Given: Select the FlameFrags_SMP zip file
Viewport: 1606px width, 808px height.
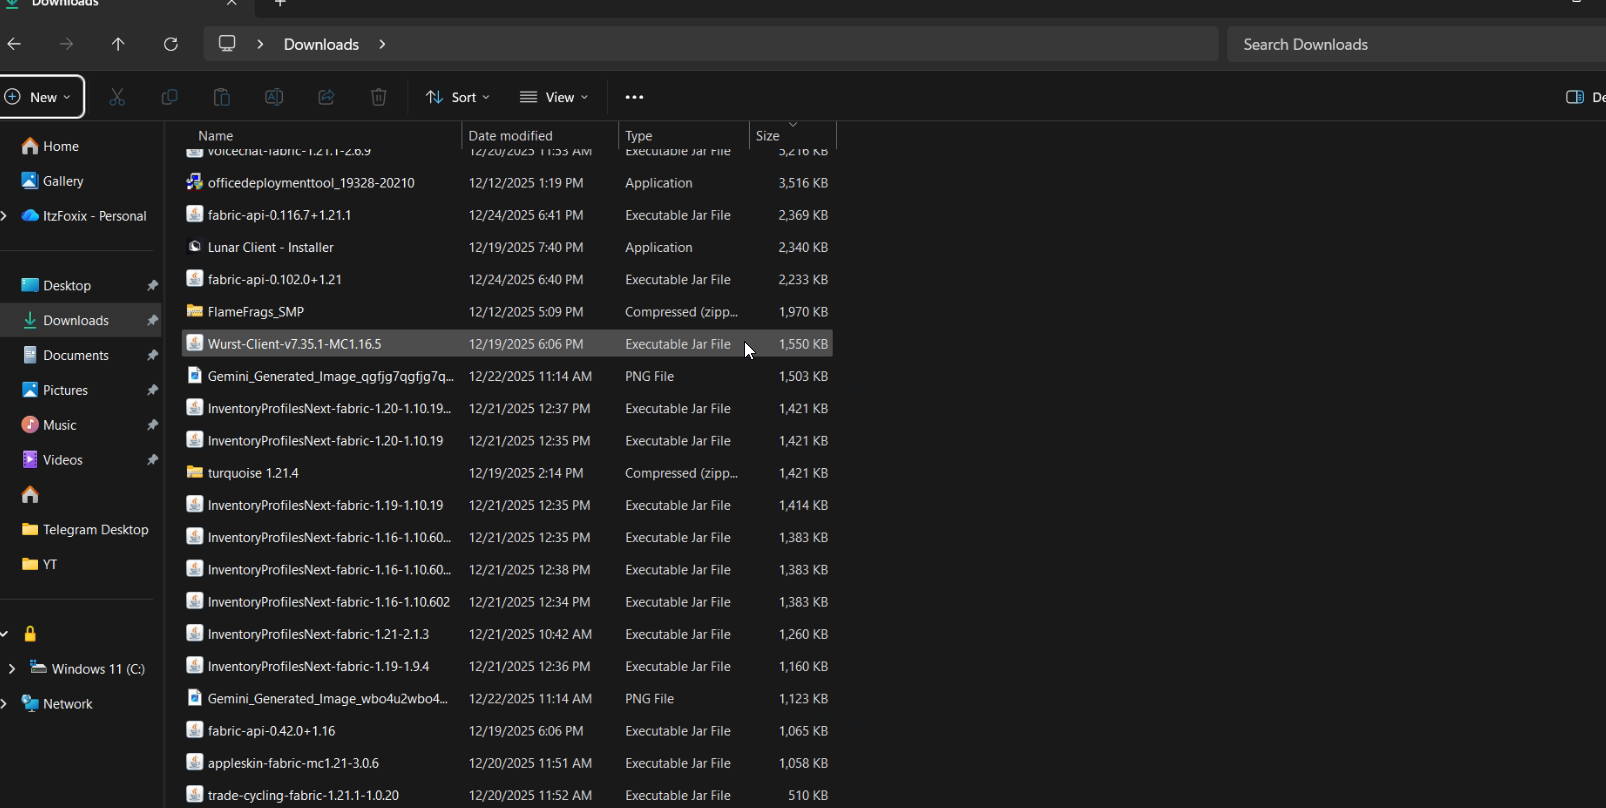Looking at the screenshot, I should coord(255,312).
